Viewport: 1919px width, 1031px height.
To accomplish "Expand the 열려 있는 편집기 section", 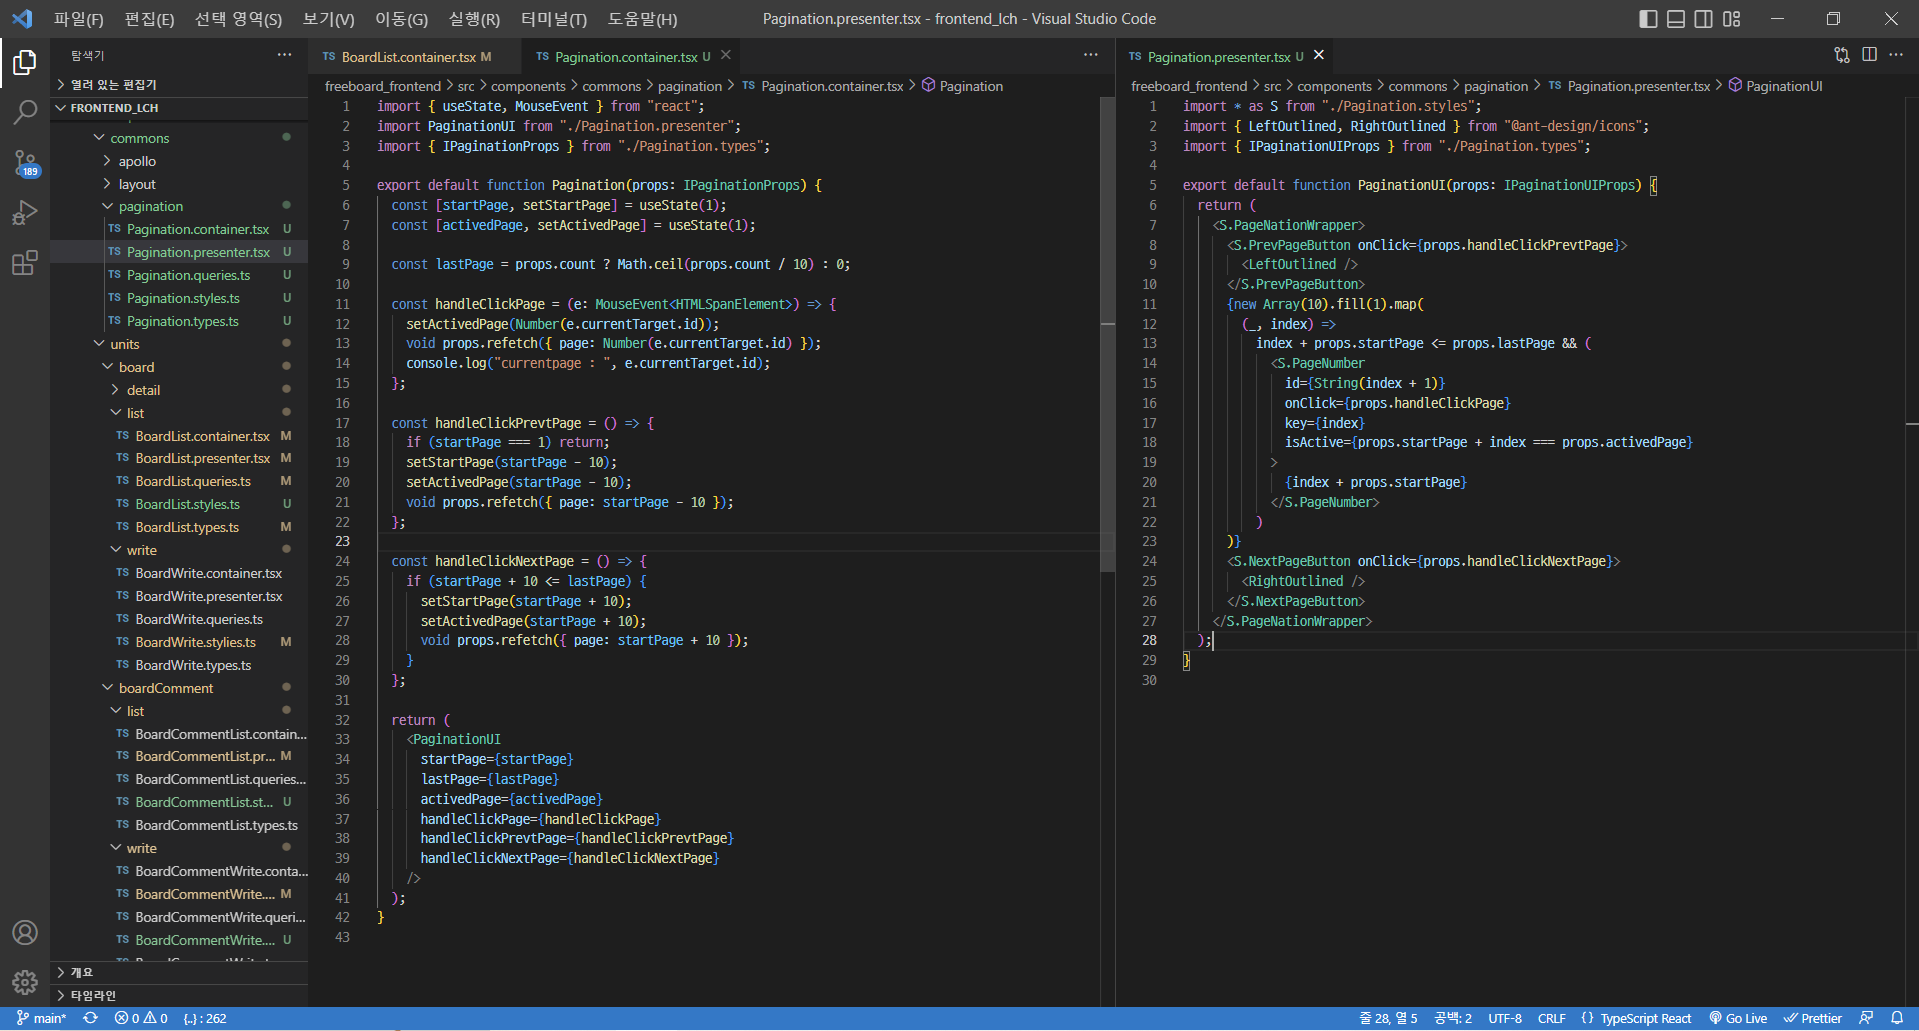I will (113, 84).
